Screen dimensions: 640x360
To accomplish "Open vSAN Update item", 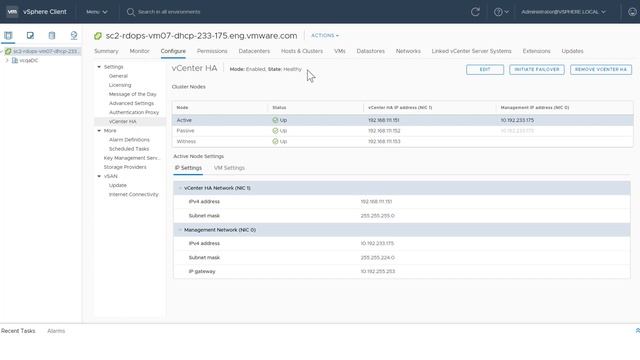I will tap(118, 185).
